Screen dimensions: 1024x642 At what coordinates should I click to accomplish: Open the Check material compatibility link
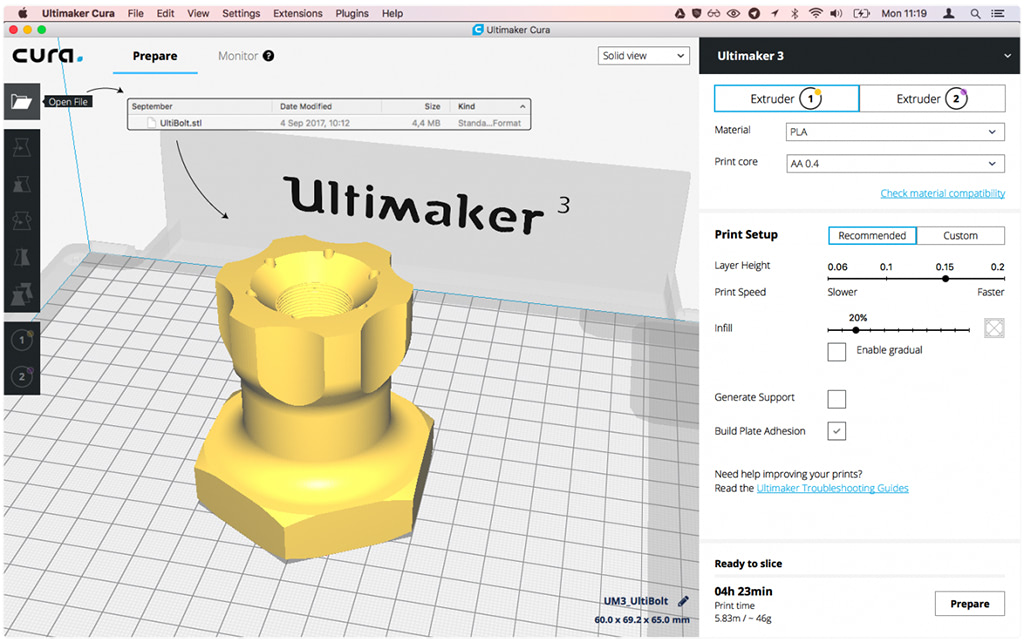pos(942,193)
